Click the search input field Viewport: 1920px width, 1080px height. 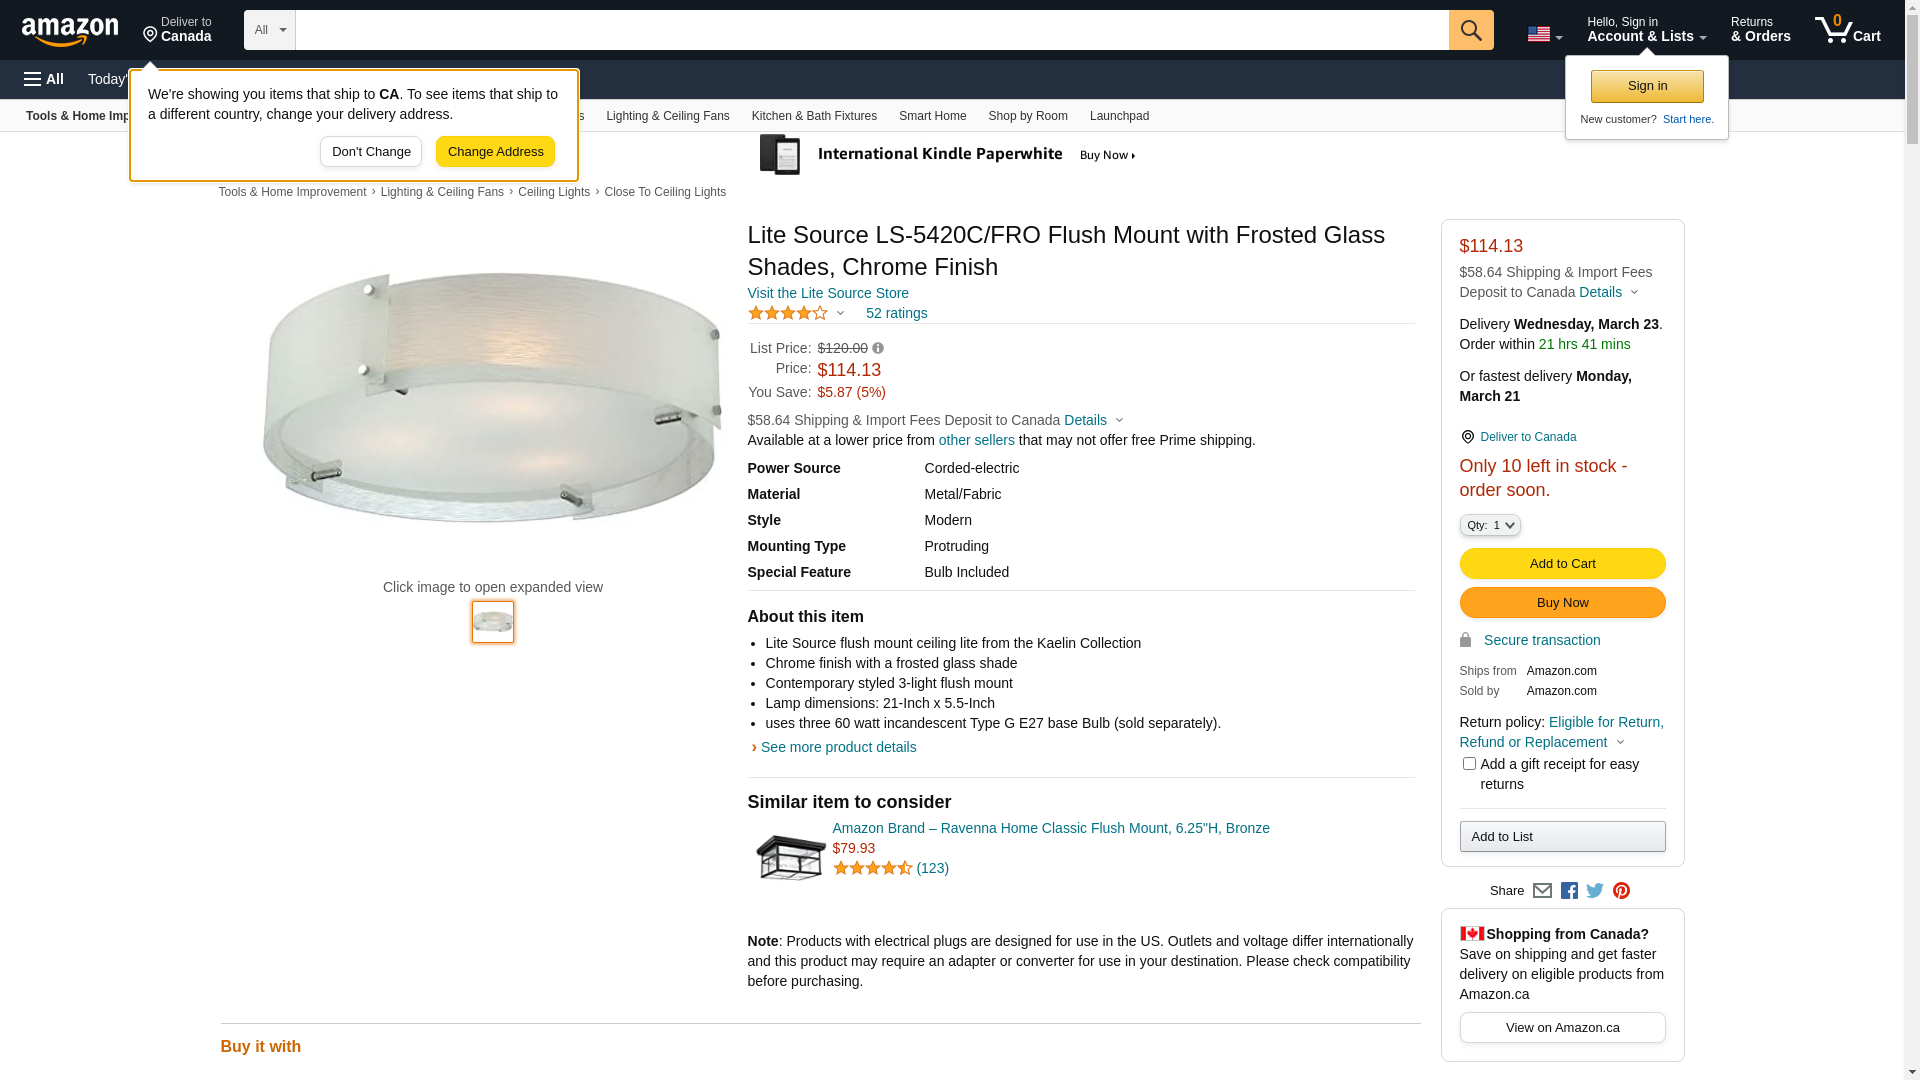[x=871, y=30]
